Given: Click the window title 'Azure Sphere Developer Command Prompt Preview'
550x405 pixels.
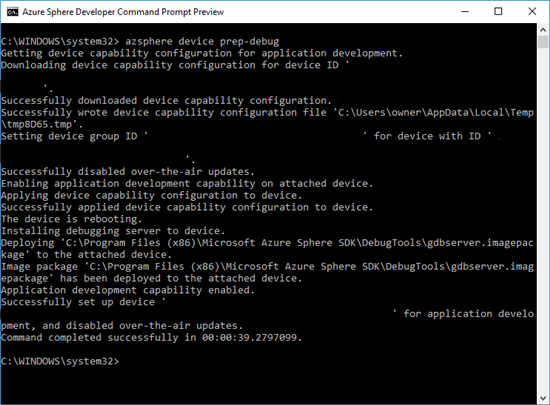Looking at the screenshot, I should coord(123,12).
